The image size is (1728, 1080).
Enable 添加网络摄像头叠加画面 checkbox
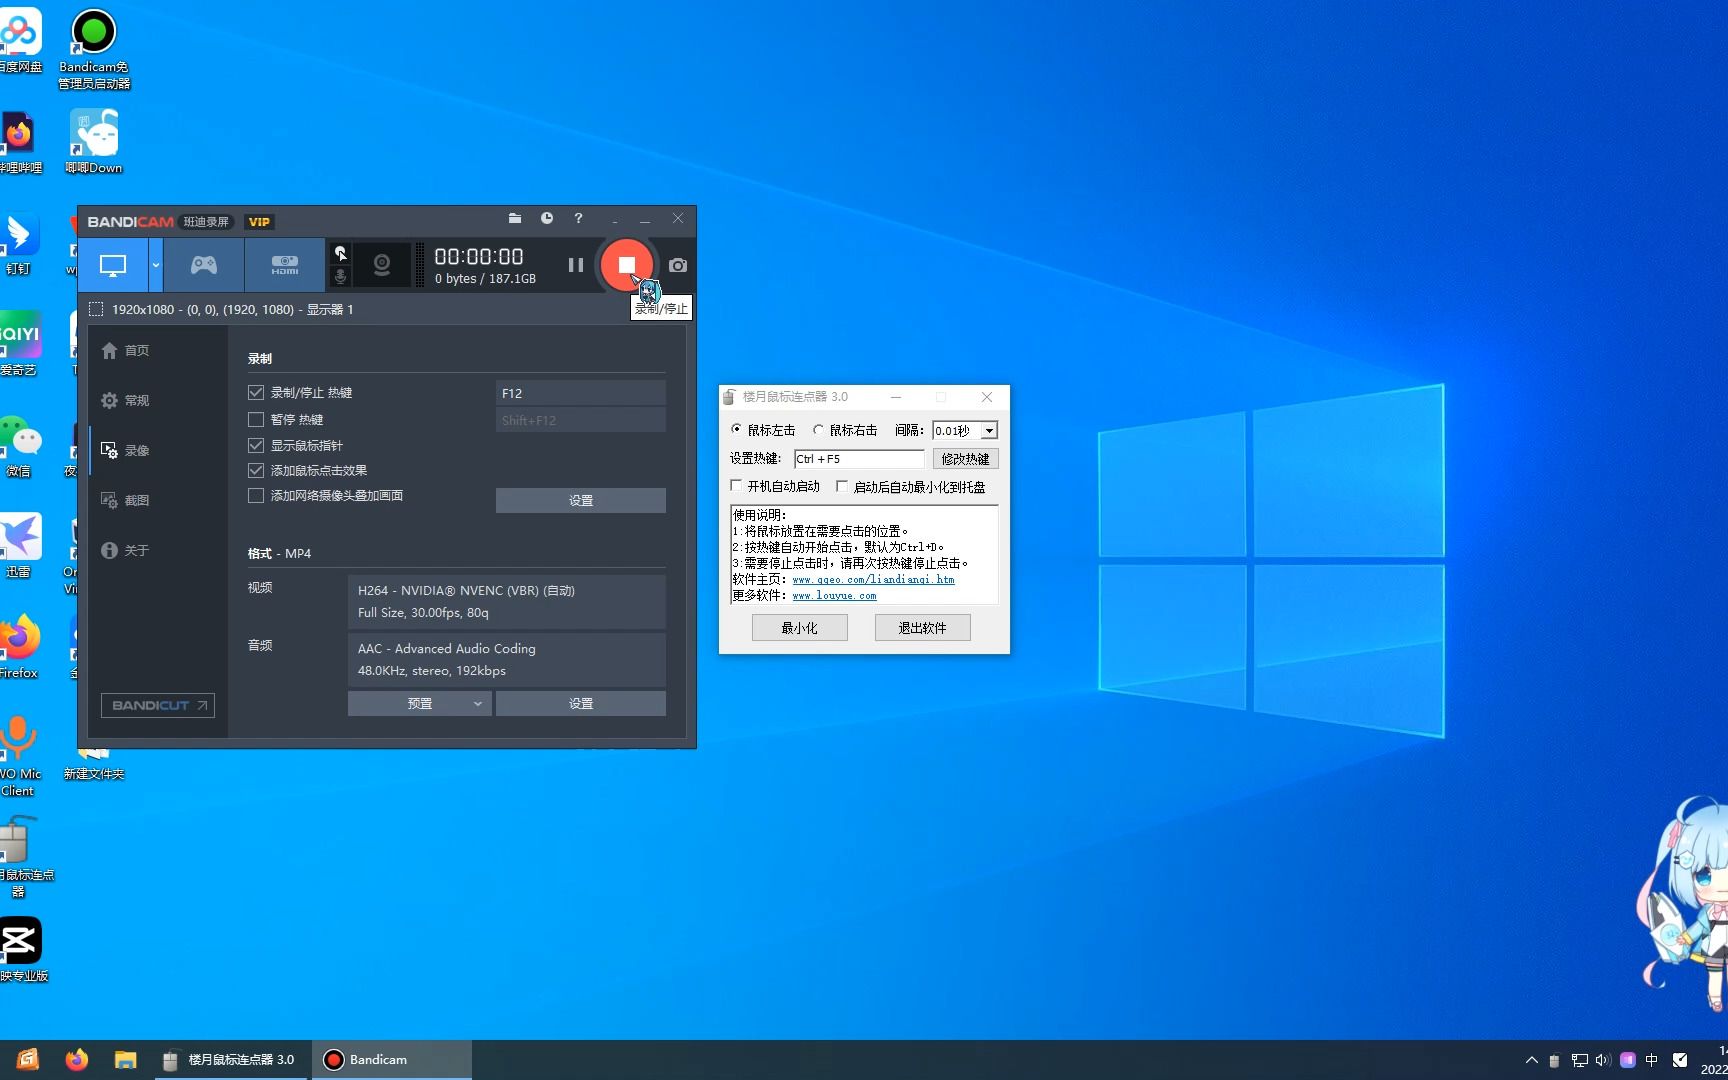coord(256,496)
